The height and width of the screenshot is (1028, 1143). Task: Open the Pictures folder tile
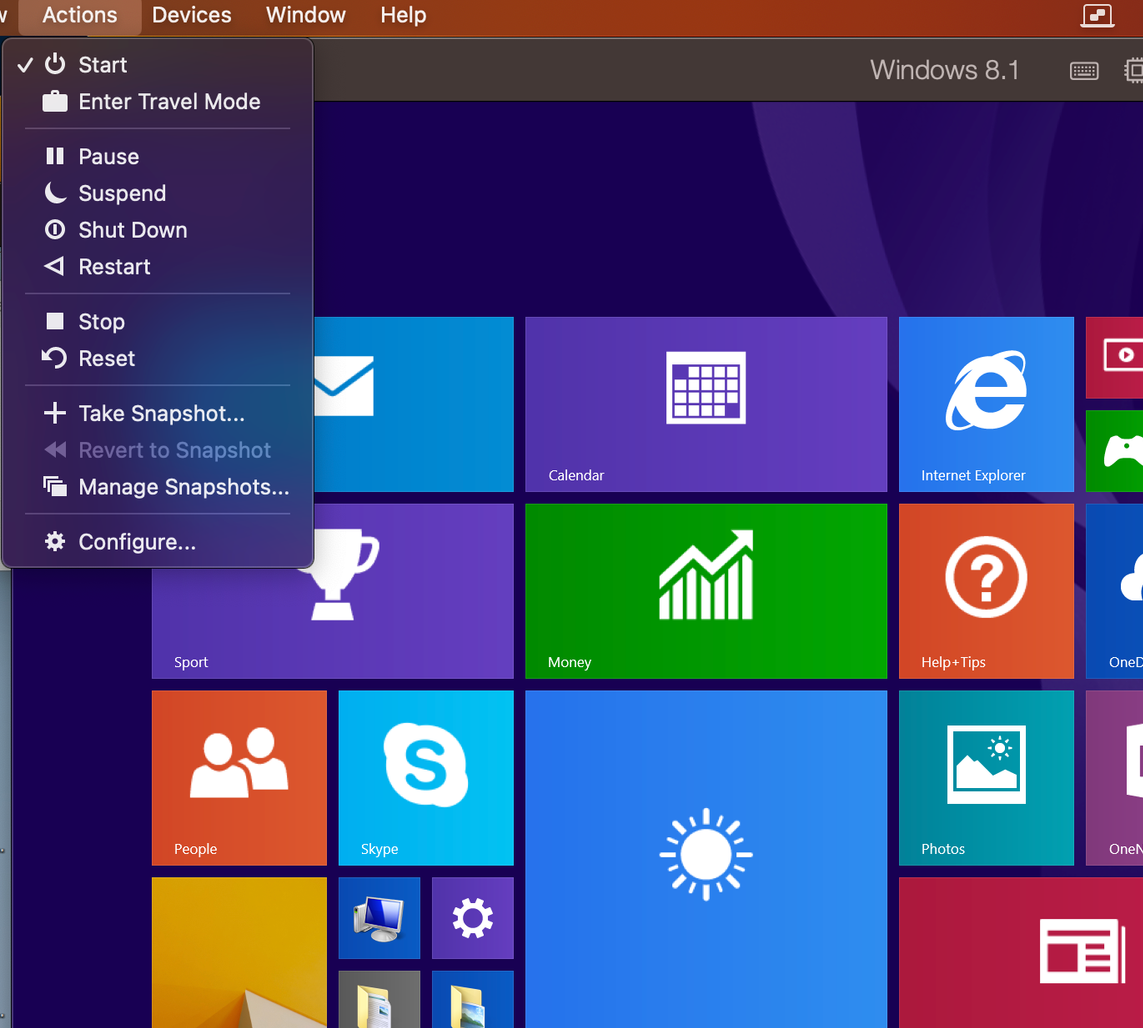tap(472, 999)
